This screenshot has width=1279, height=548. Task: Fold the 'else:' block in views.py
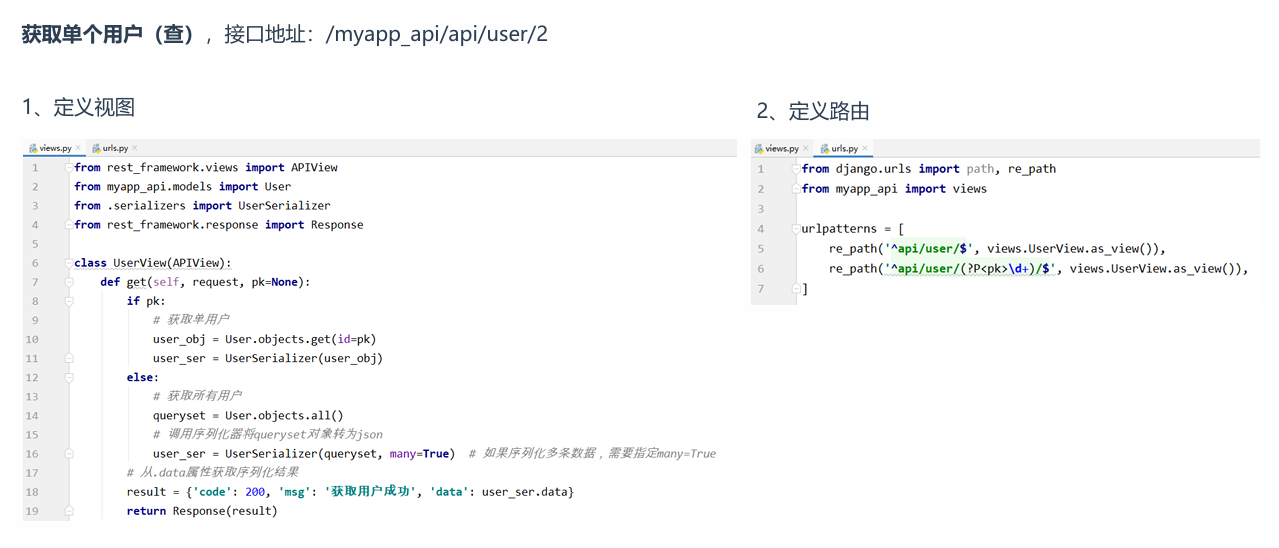coord(68,378)
